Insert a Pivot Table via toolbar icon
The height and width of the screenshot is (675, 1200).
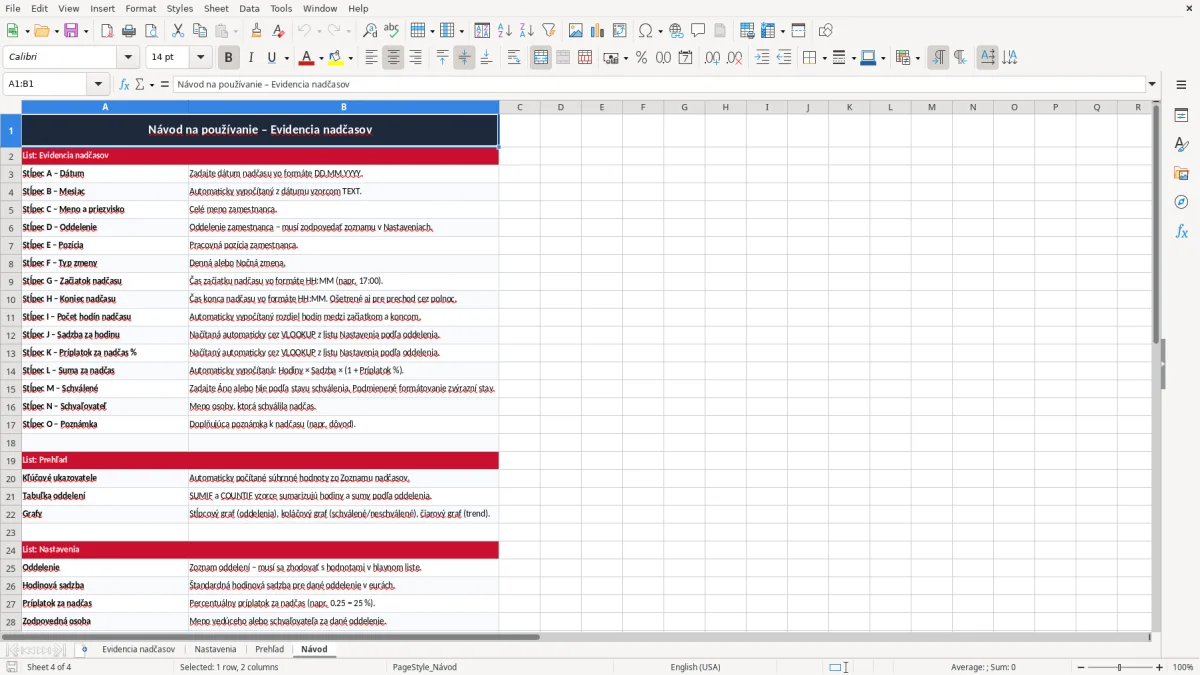pos(620,31)
